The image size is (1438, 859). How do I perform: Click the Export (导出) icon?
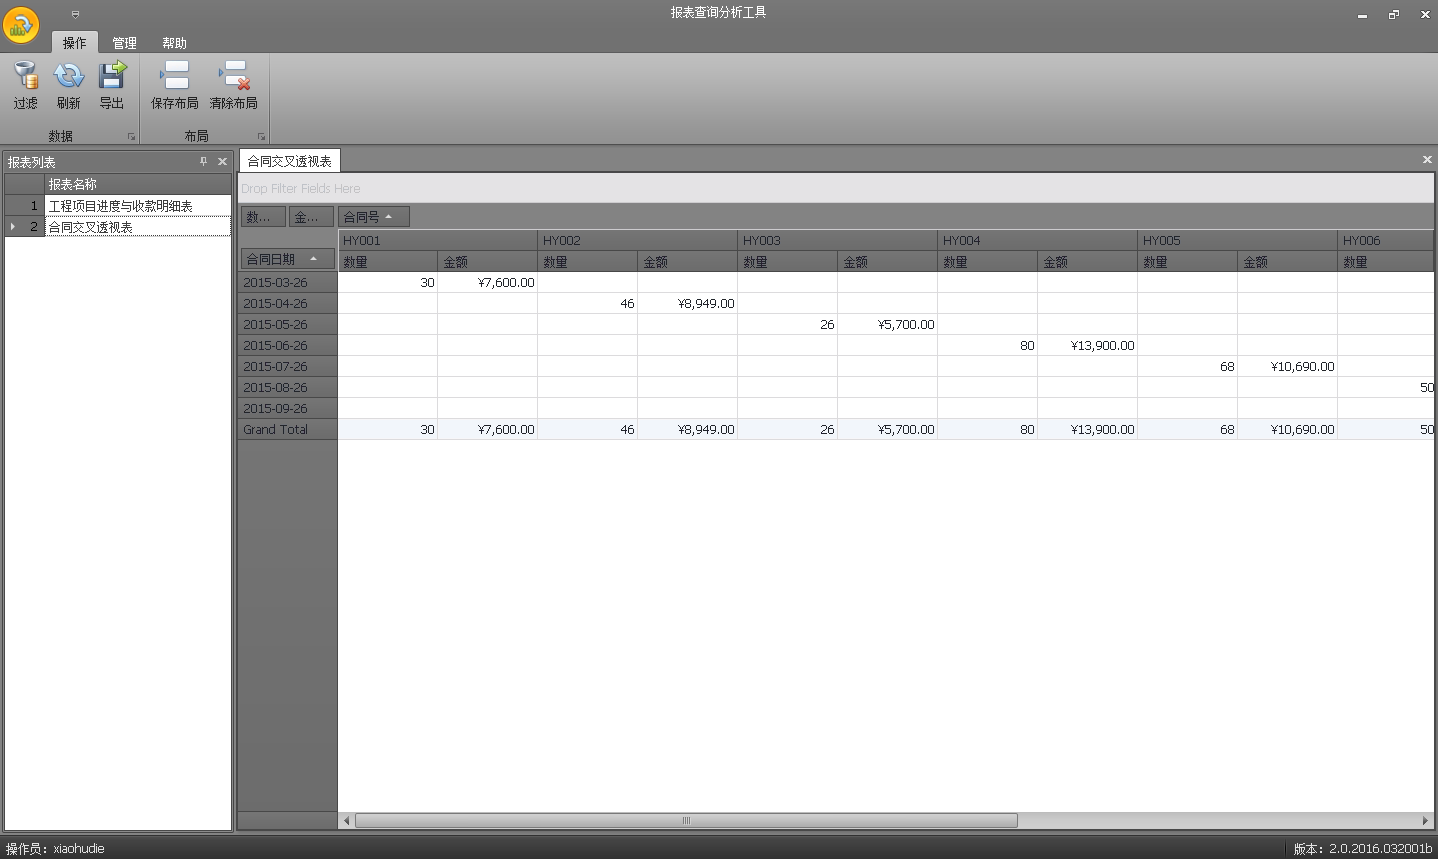(x=111, y=77)
